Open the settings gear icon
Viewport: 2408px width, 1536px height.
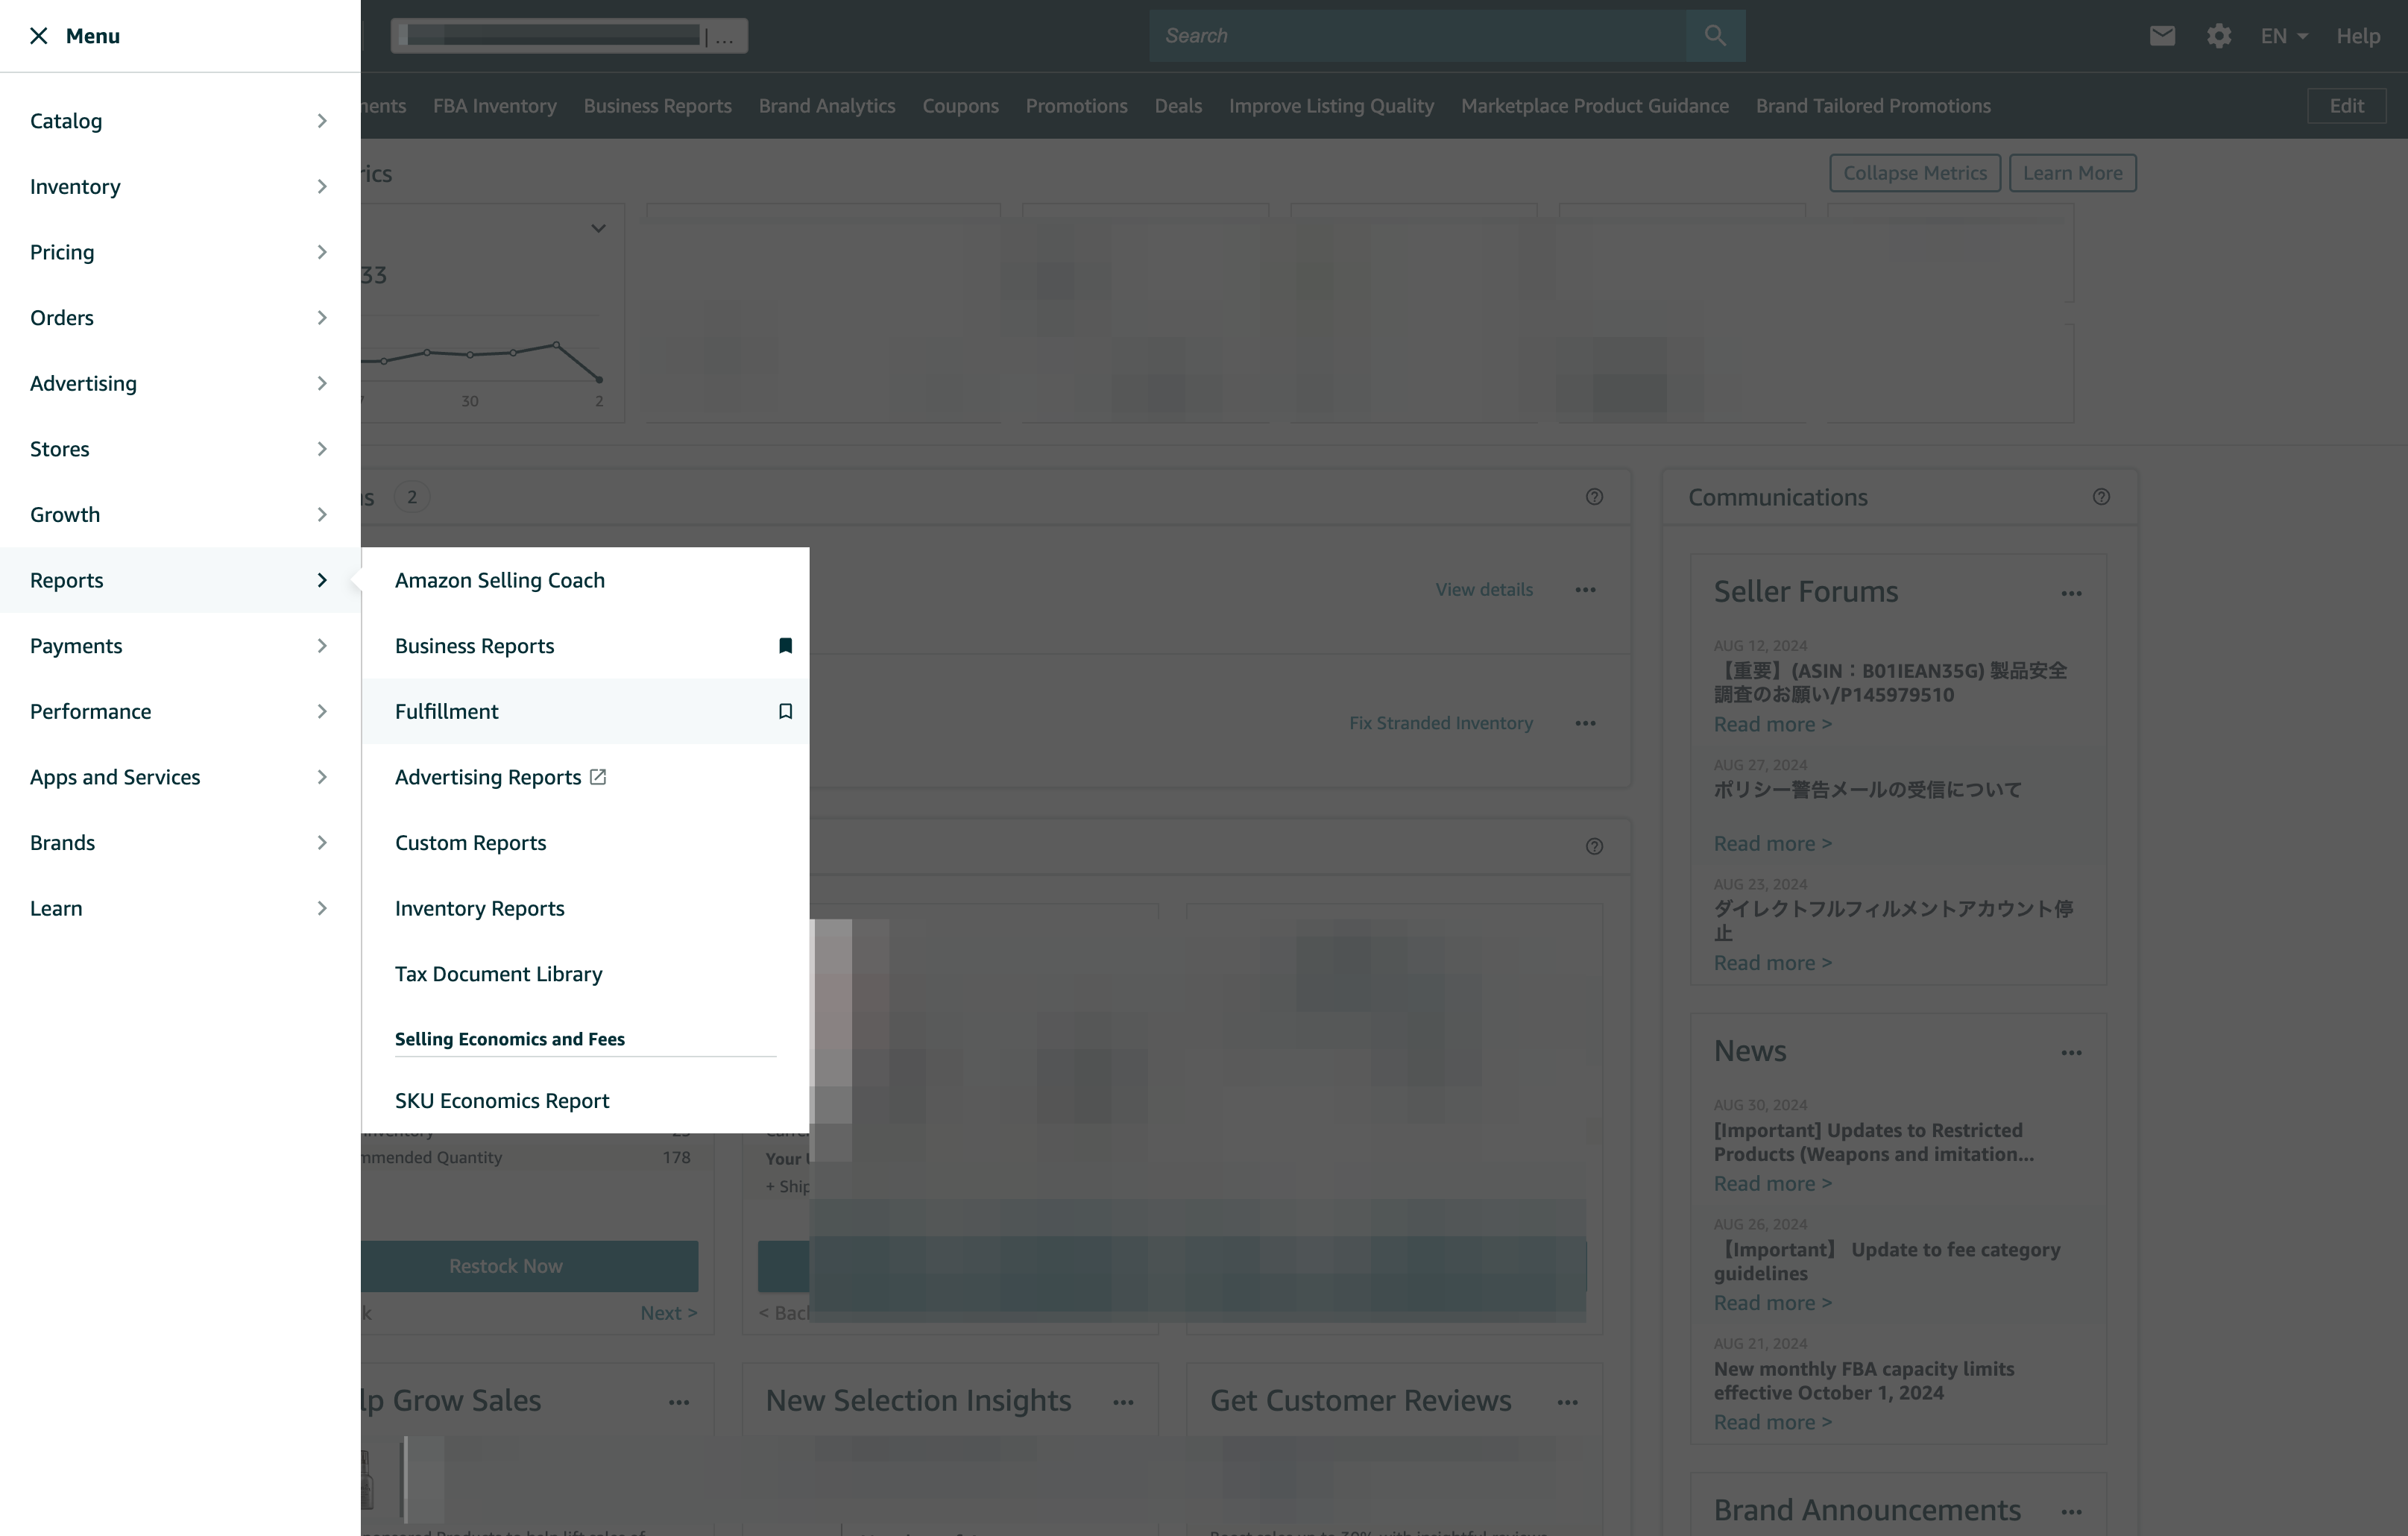tap(2219, 36)
